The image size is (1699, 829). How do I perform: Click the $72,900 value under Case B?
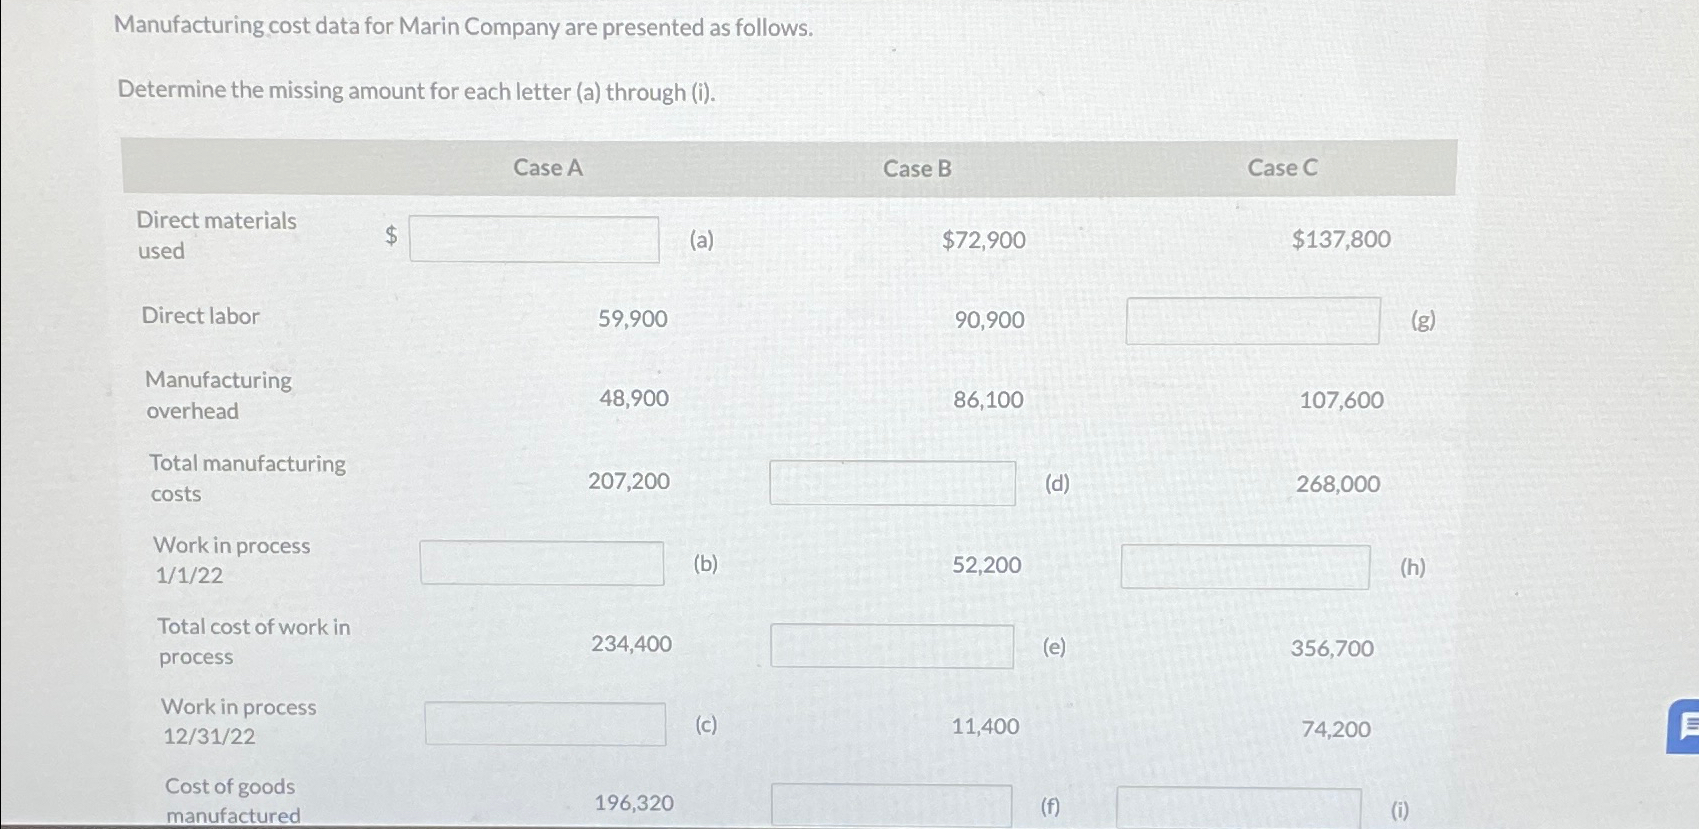pyautogui.click(x=983, y=239)
